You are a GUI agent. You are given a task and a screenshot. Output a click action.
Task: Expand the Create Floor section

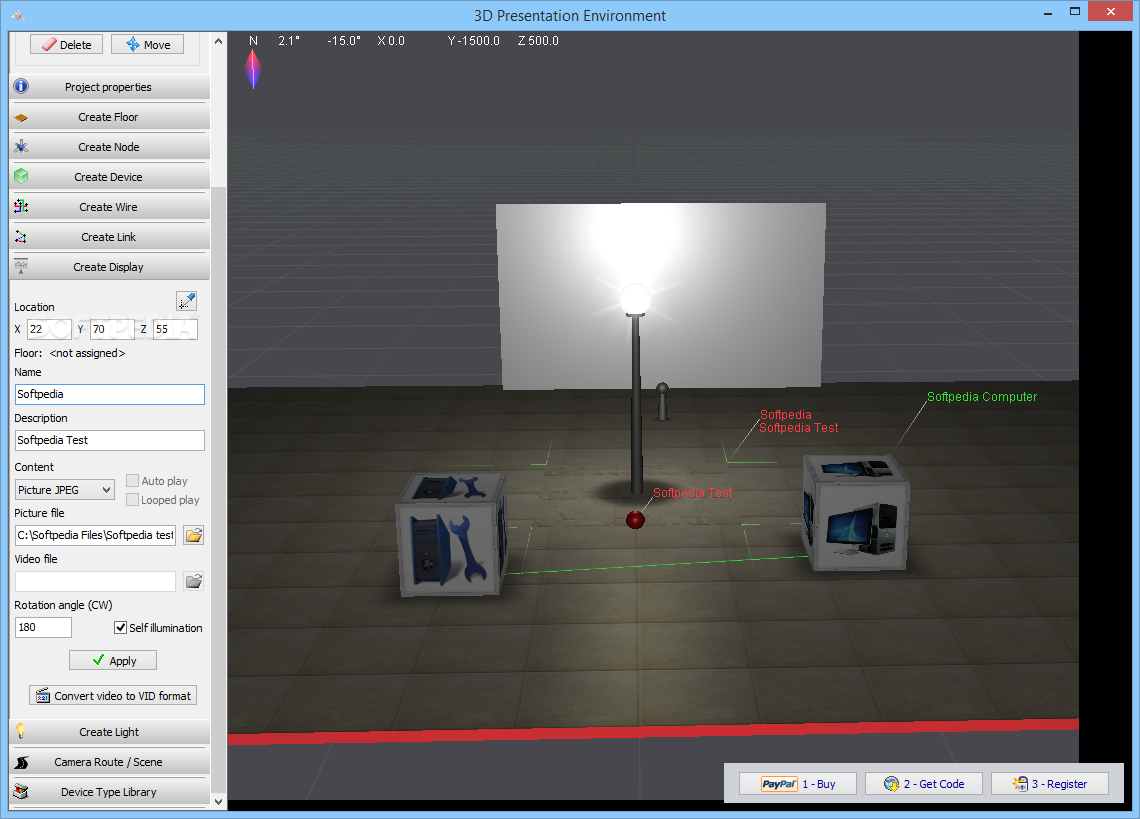tap(109, 117)
